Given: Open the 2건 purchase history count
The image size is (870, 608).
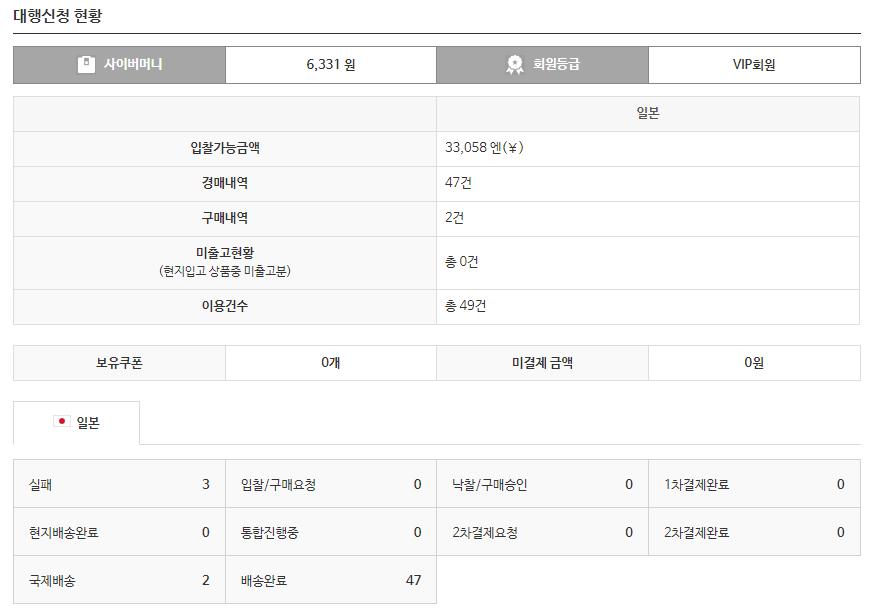Looking at the screenshot, I should [454, 218].
